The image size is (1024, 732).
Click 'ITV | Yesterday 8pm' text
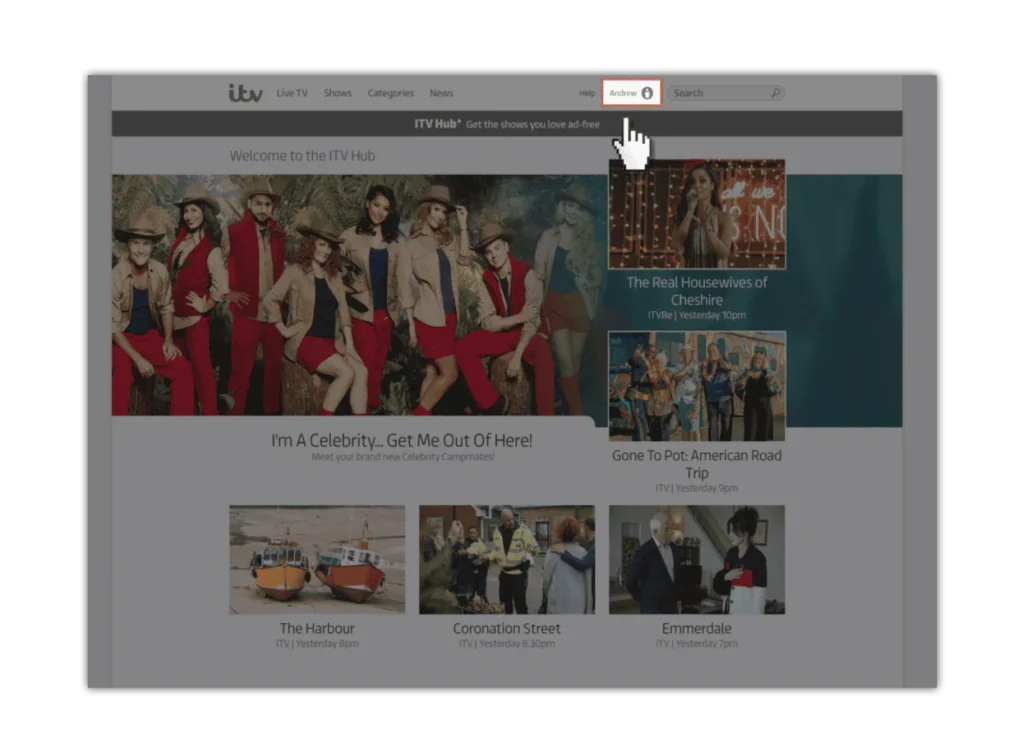[x=317, y=643]
